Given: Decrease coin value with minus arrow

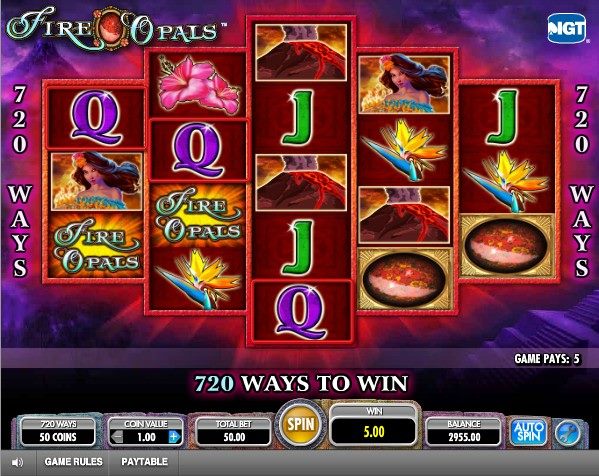Looking at the screenshot, I should pos(118,436).
